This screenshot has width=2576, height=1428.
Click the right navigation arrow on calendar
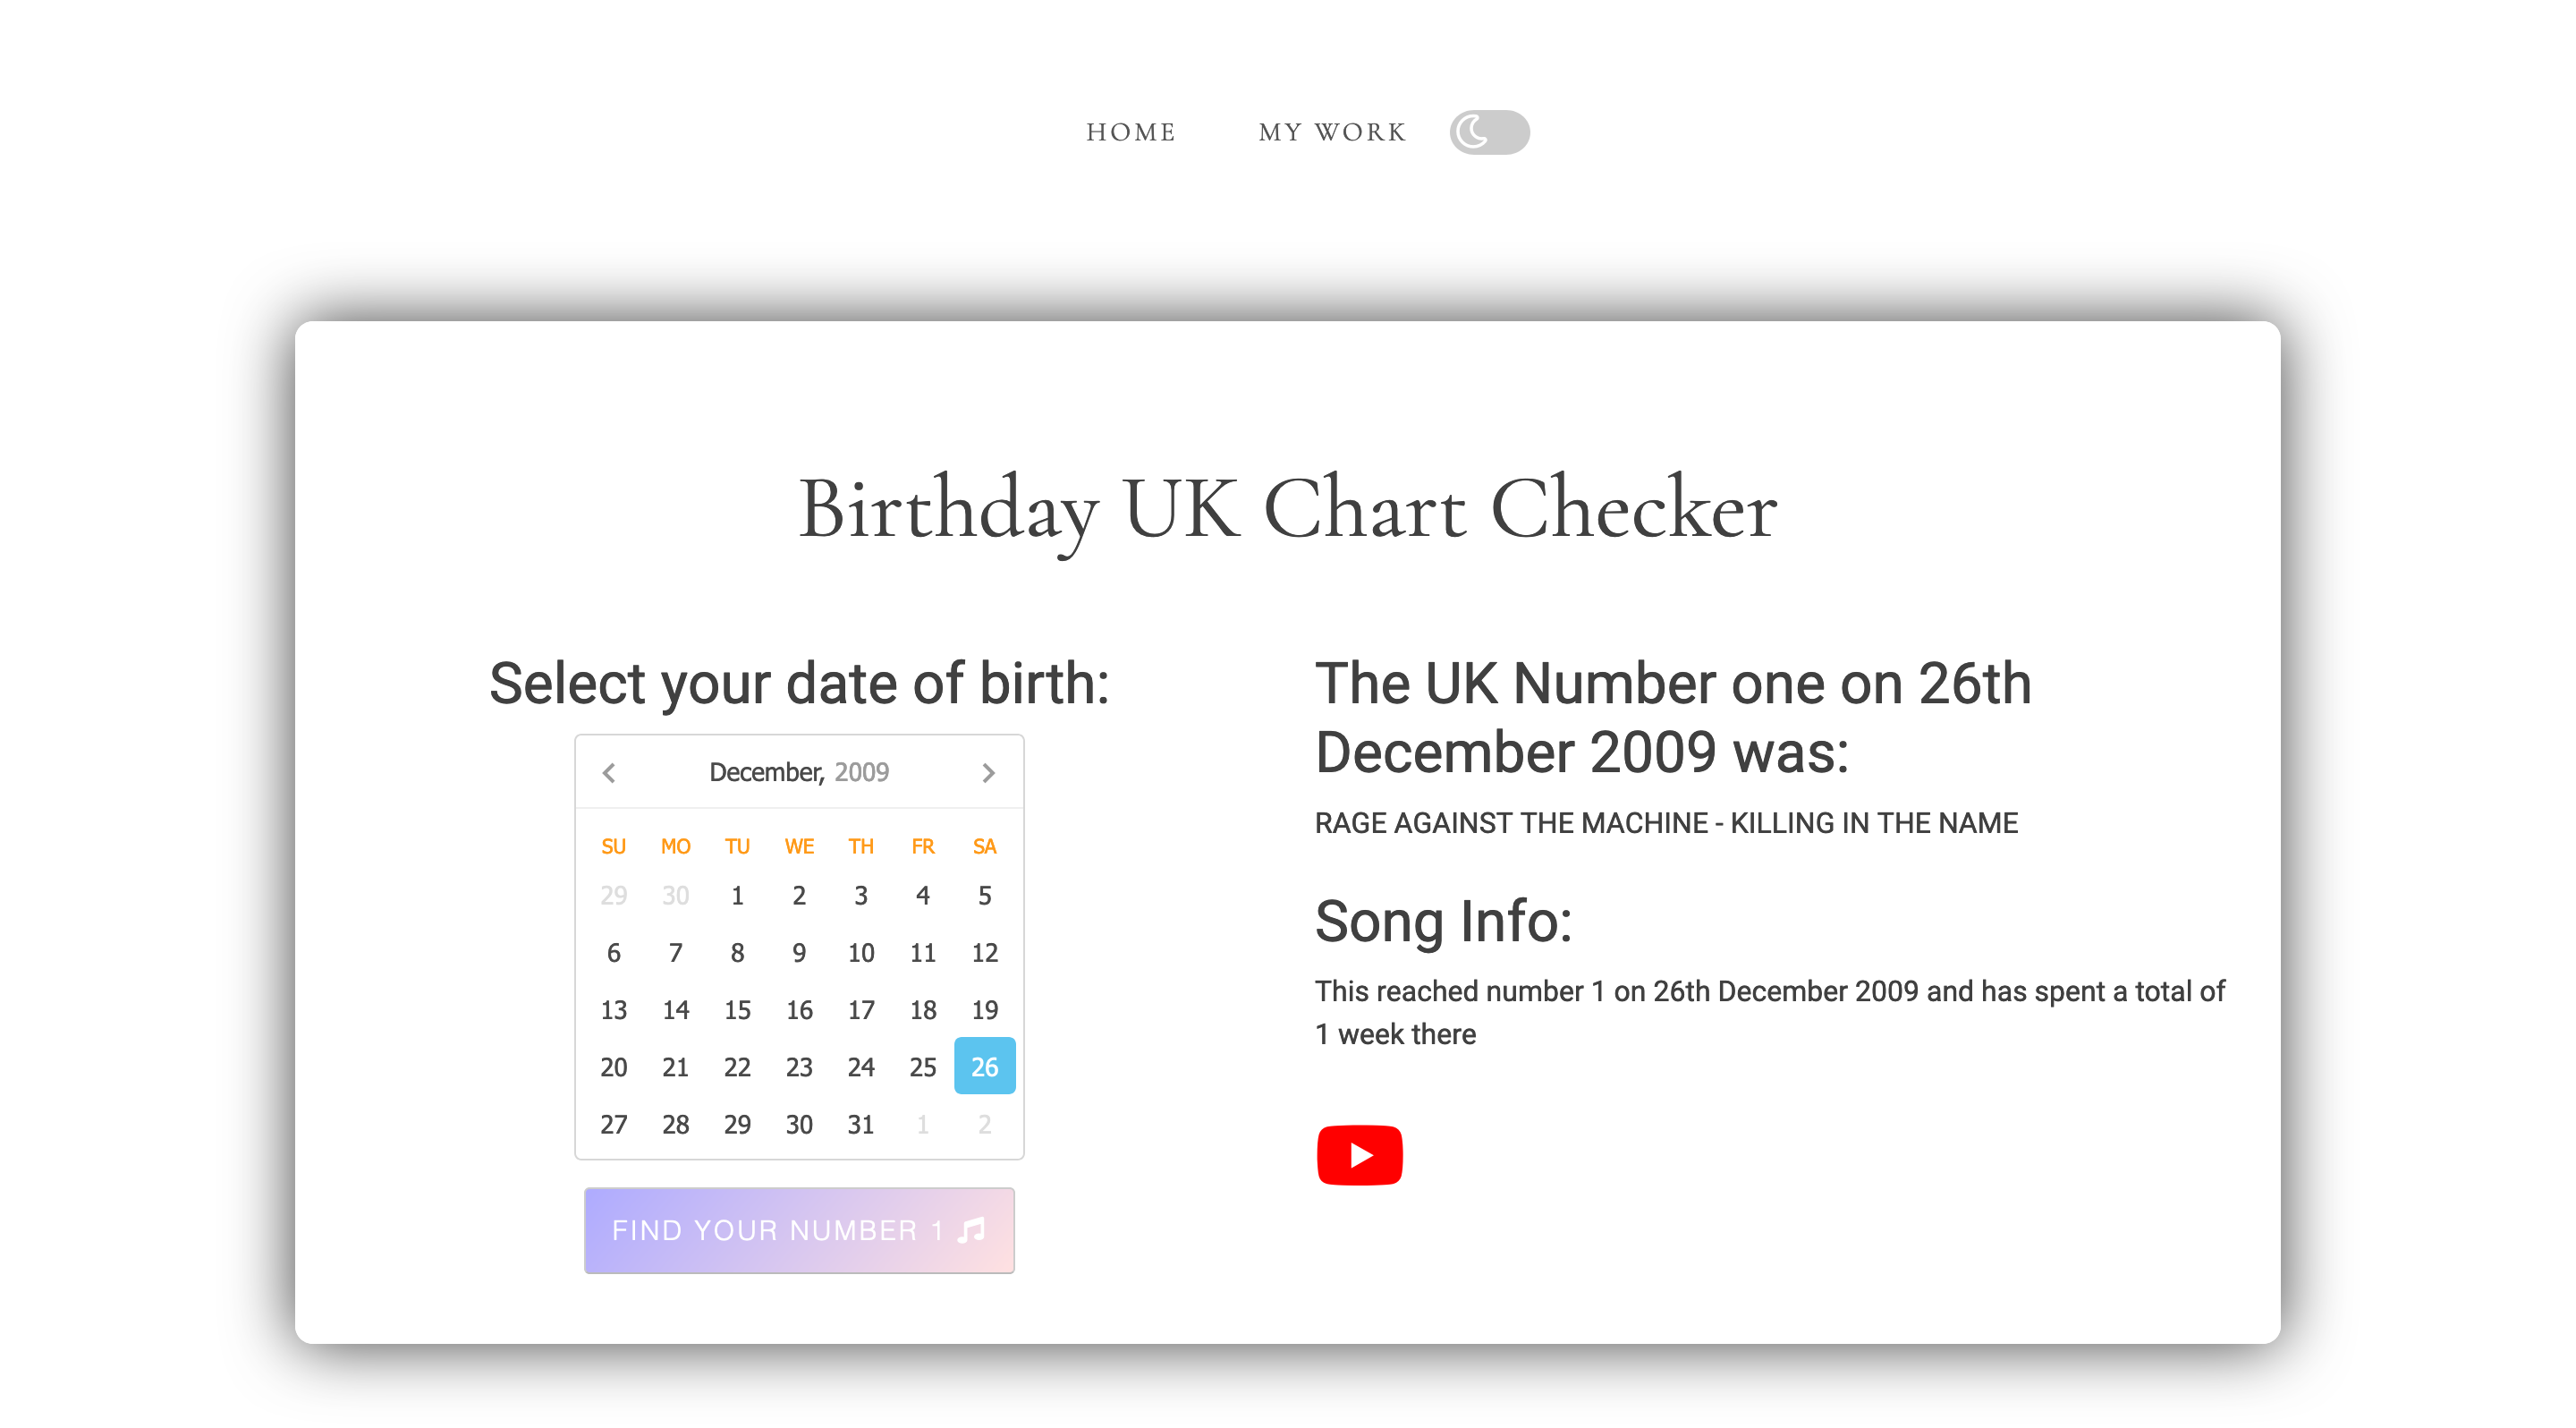tap(989, 772)
